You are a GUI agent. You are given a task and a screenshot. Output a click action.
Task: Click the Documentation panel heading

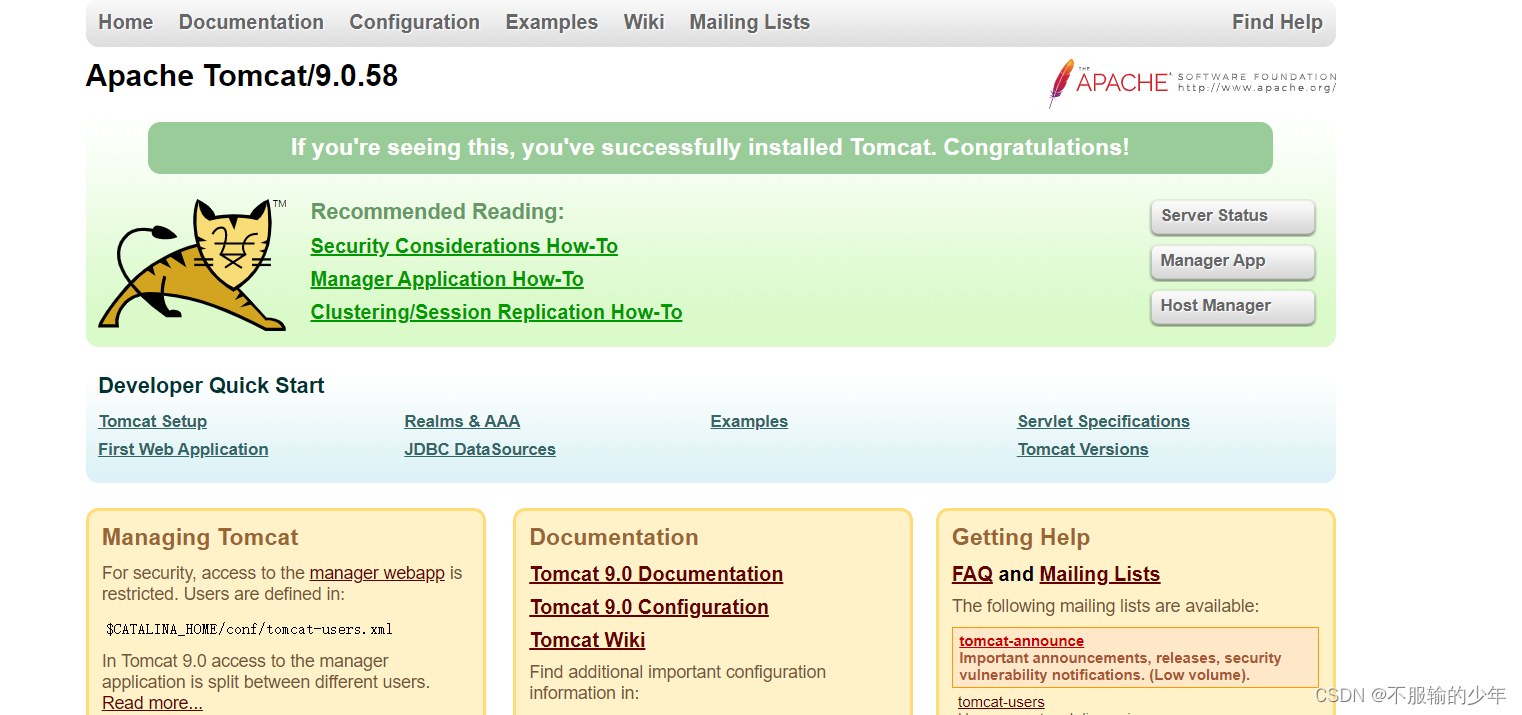pyautogui.click(x=614, y=537)
